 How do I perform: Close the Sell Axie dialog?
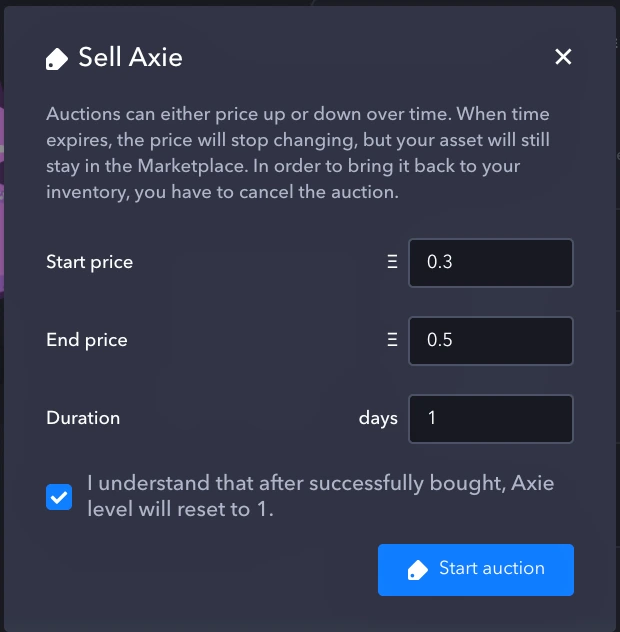coord(563,56)
